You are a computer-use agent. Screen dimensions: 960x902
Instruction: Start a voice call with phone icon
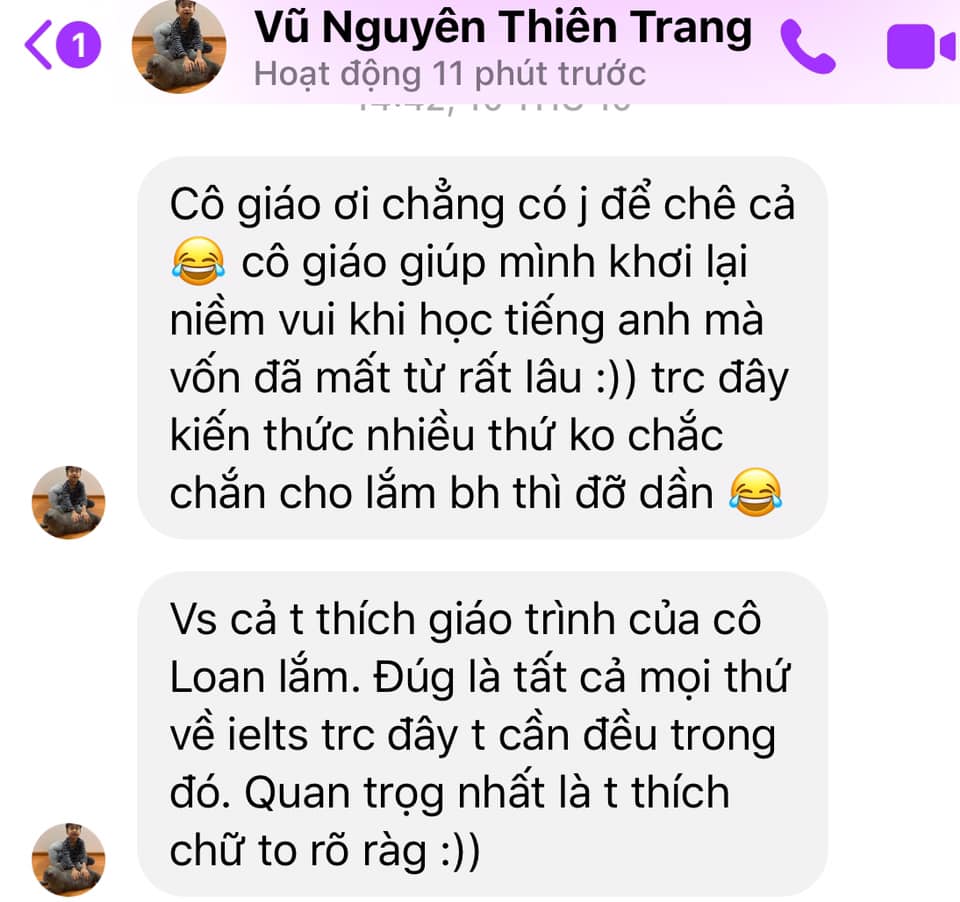point(808,47)
